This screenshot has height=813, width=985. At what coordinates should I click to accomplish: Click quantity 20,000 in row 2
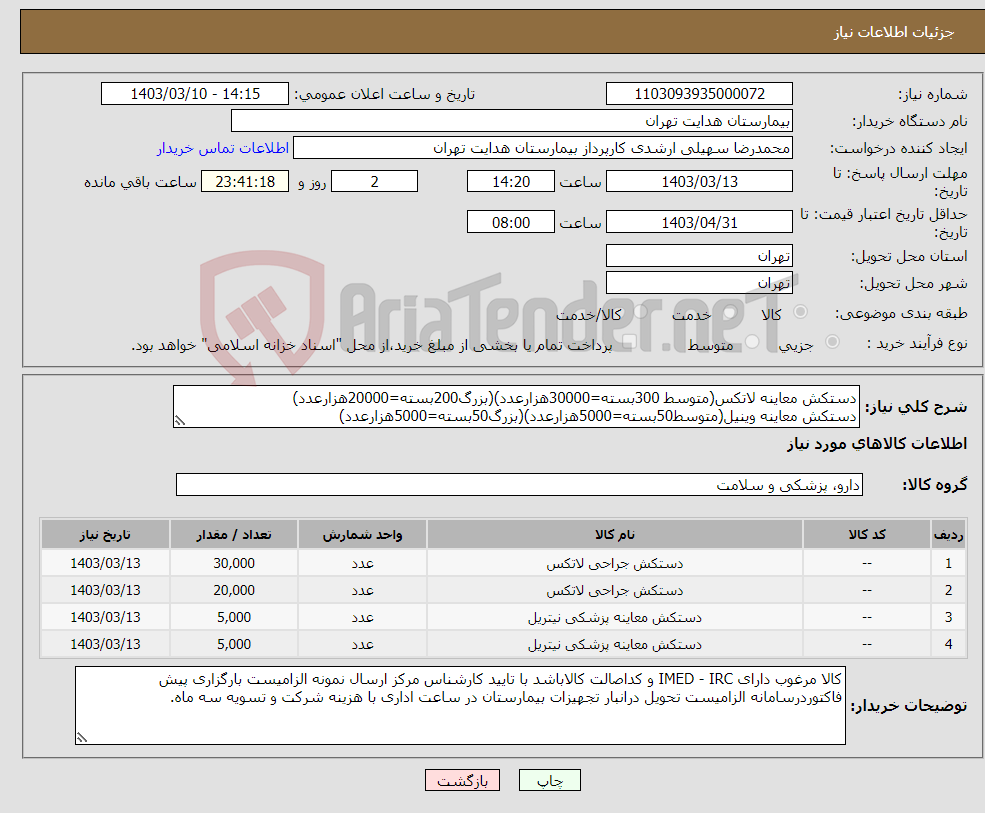234,591
